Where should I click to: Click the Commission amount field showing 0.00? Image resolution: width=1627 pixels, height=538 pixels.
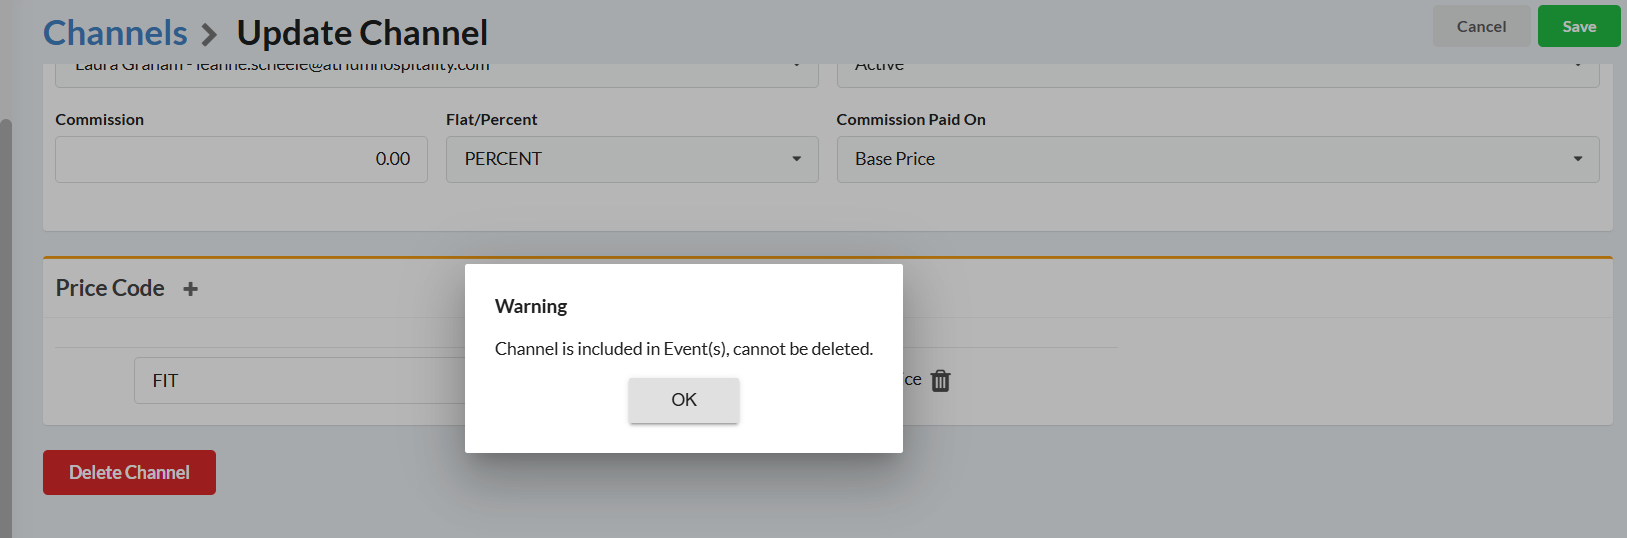click(x=241, y=159)
